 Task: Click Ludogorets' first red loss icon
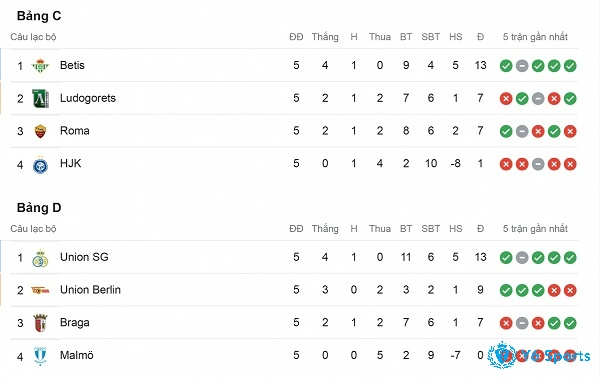point(506,99)
